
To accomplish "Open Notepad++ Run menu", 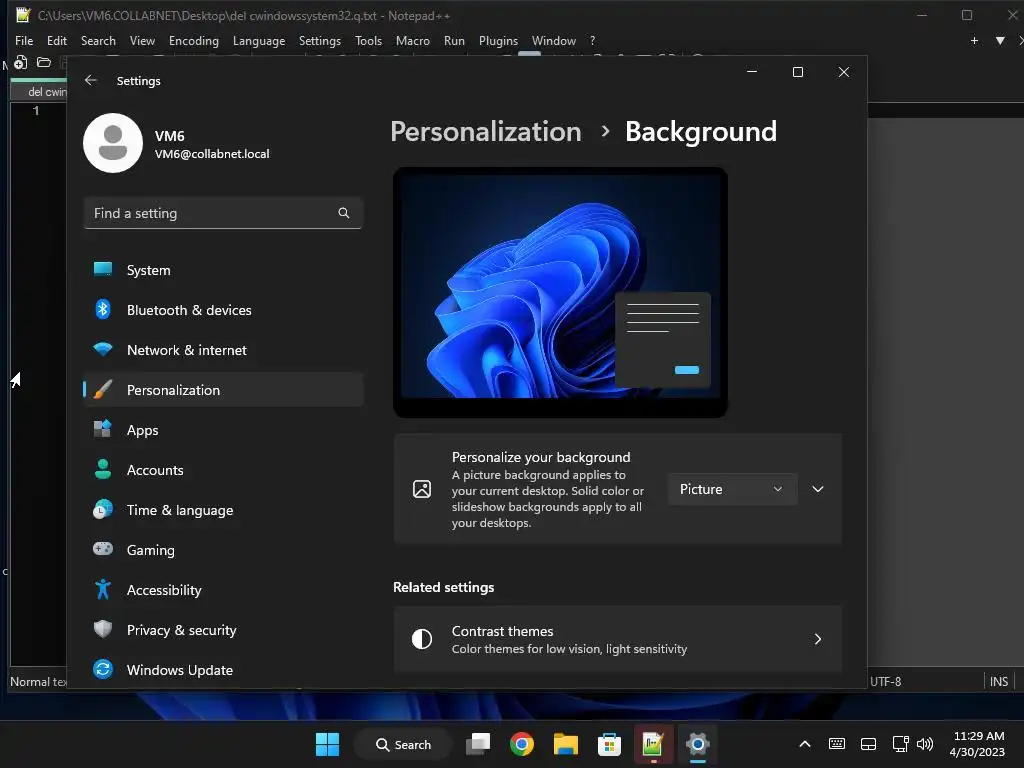I will tap(455, 40).
